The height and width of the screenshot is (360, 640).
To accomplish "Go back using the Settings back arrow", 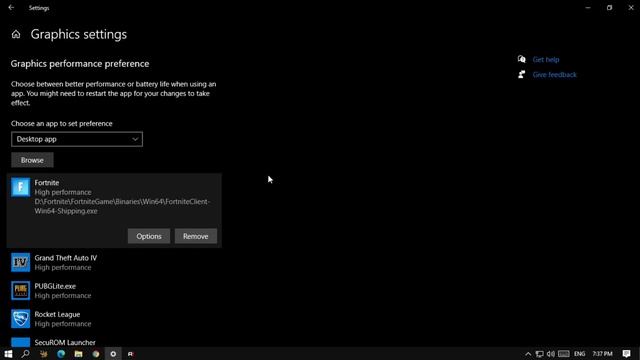I will pyautogui.click(x=11, y=8).
